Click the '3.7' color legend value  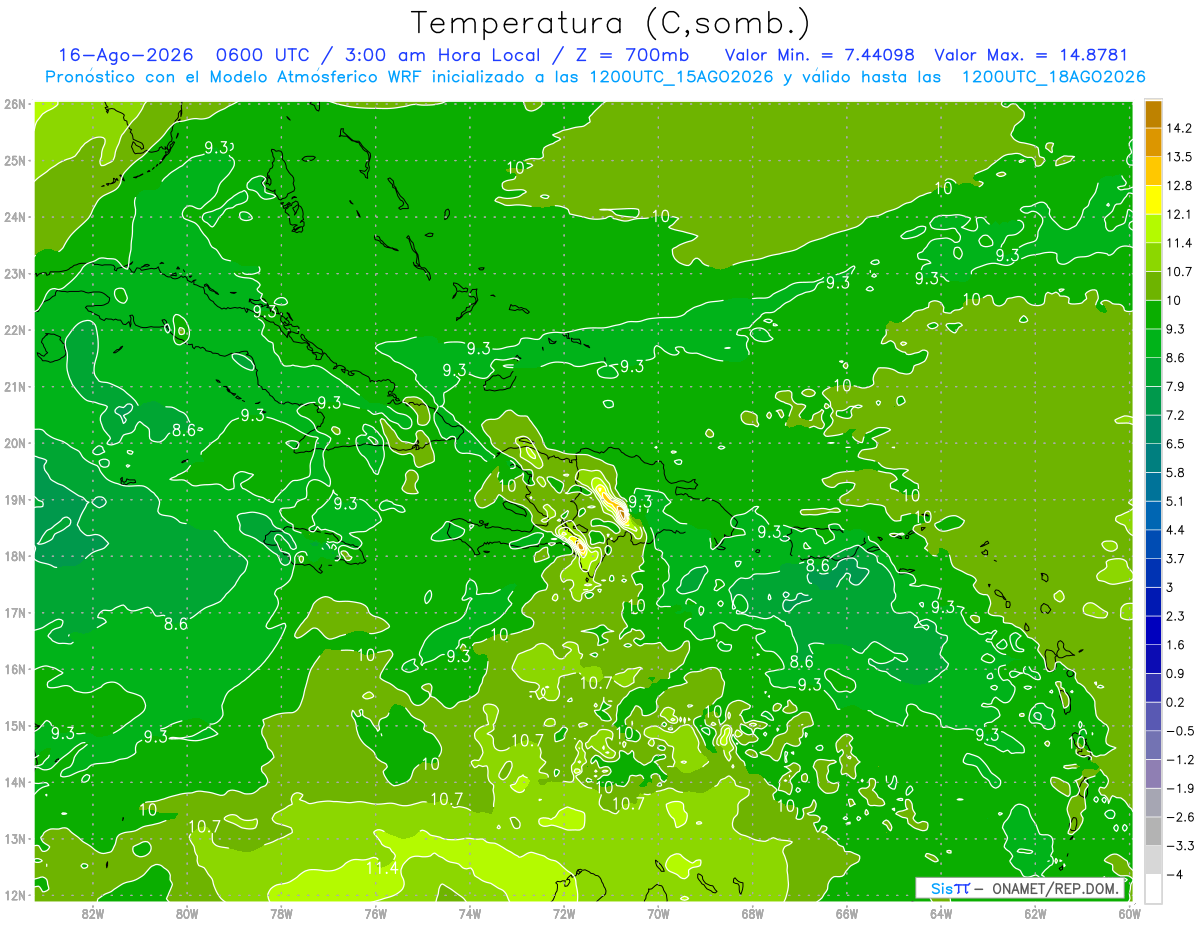tap(1176, 558)
